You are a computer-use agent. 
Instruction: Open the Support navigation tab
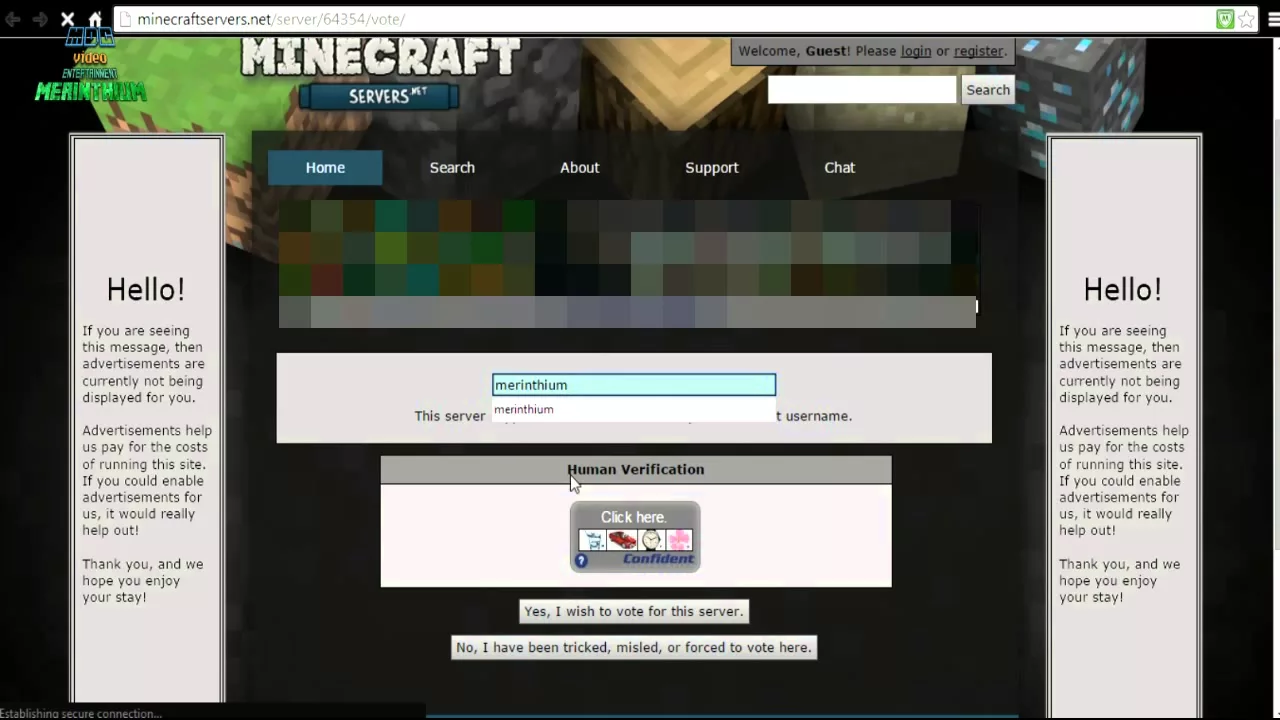click(x=712, y=167)
